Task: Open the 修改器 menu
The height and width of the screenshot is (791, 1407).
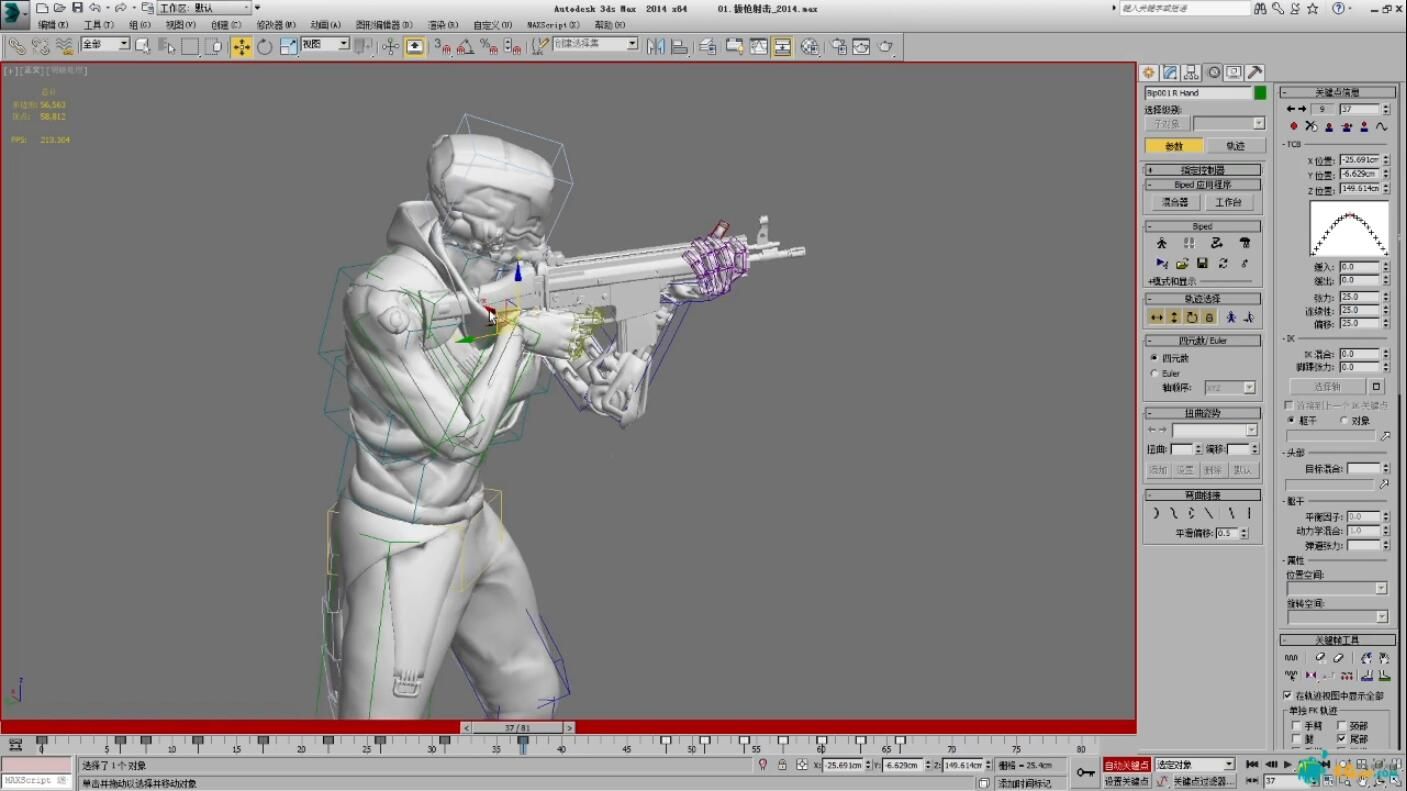Action: pos(276,24)
